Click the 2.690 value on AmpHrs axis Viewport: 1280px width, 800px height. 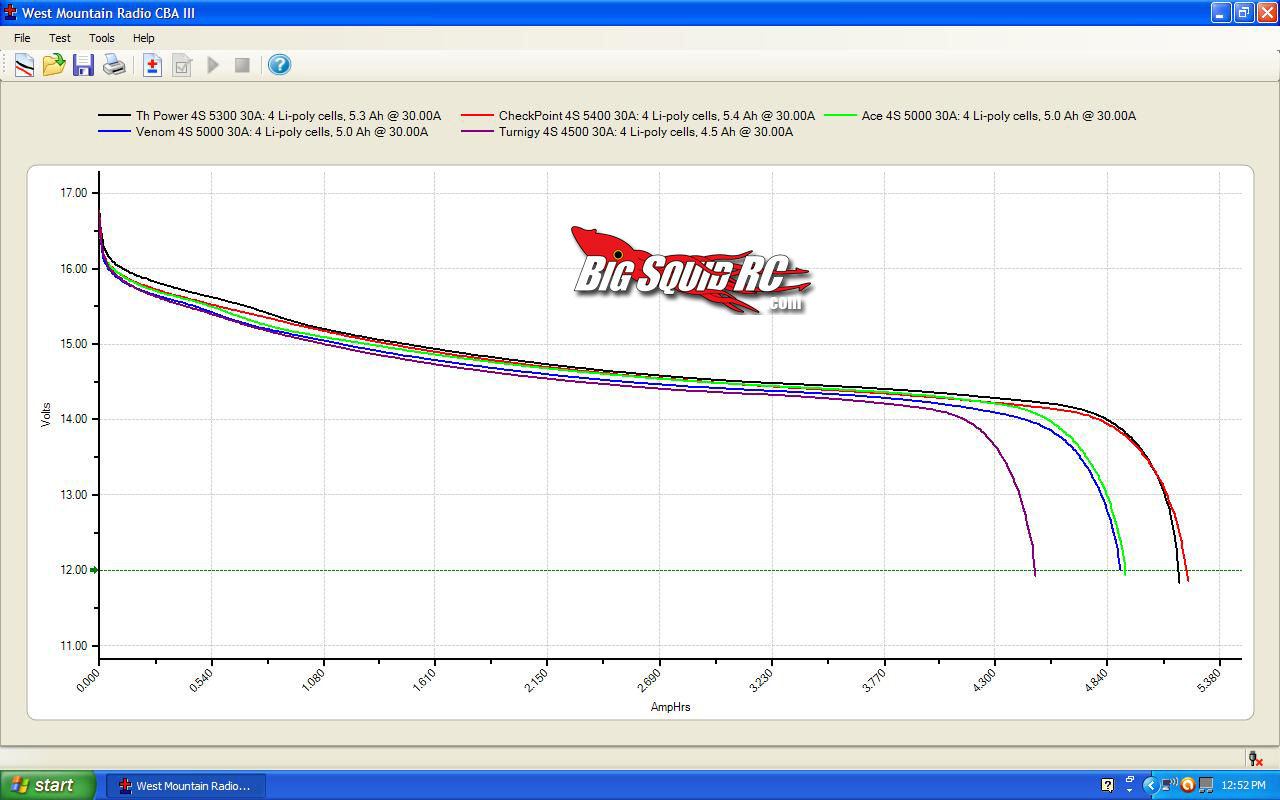click(x=649, y=679)
